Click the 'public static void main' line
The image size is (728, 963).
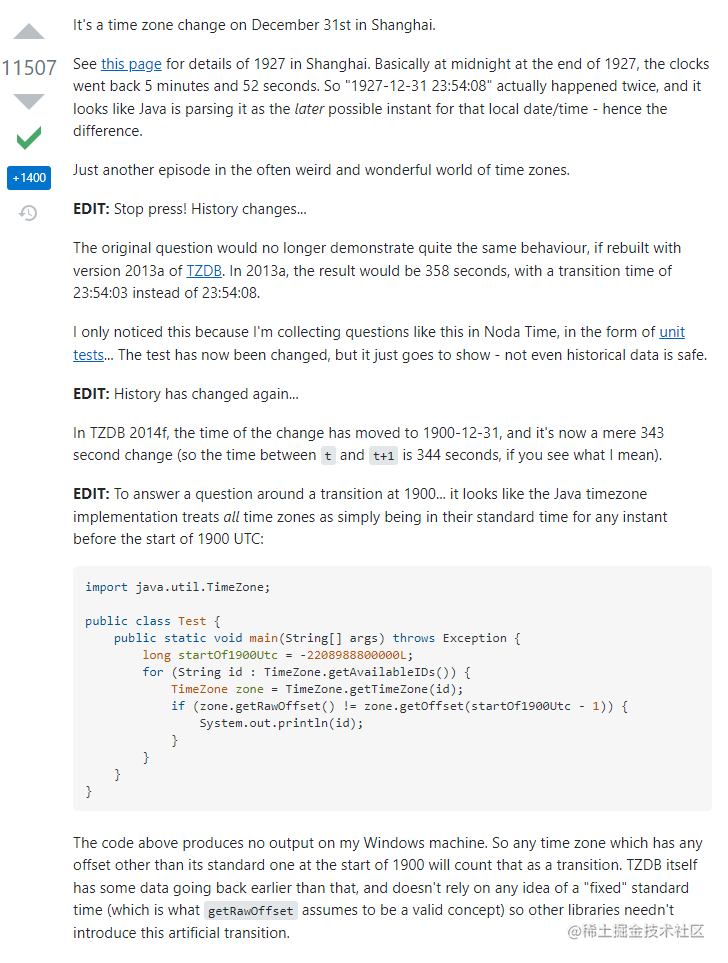point(317,638)
